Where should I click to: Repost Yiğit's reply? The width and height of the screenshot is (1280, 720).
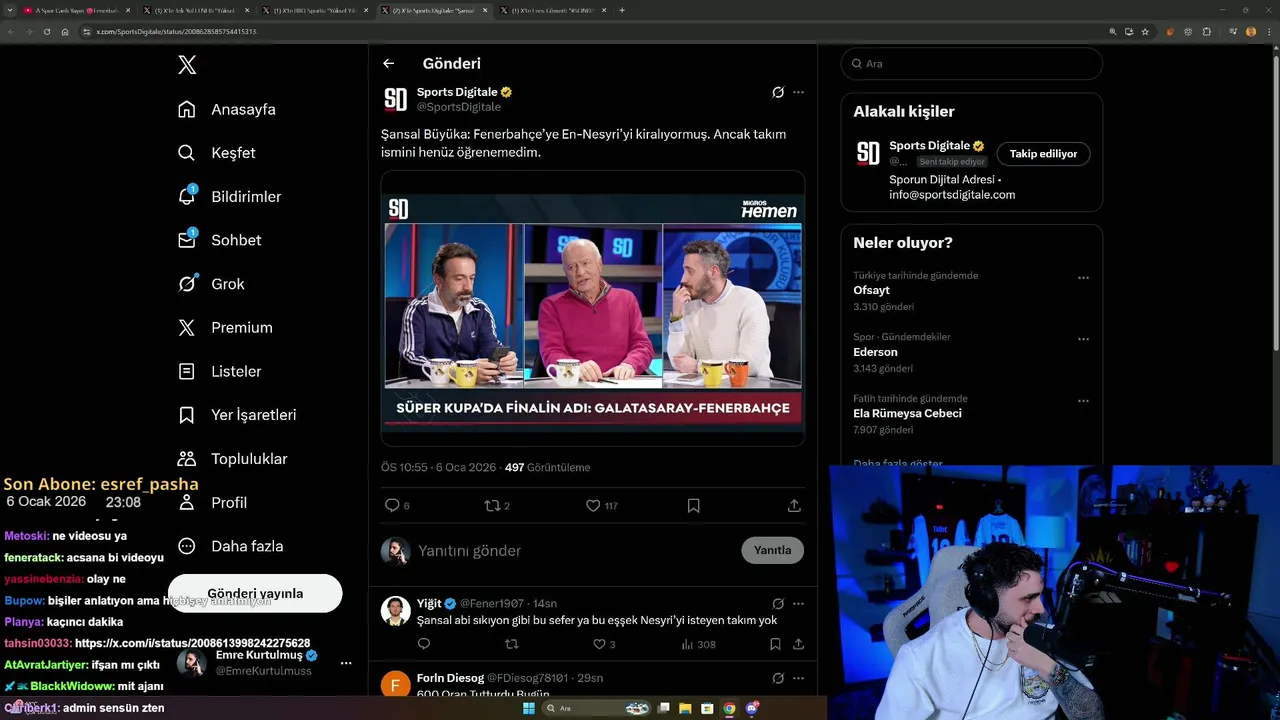[x=512, y=645]
